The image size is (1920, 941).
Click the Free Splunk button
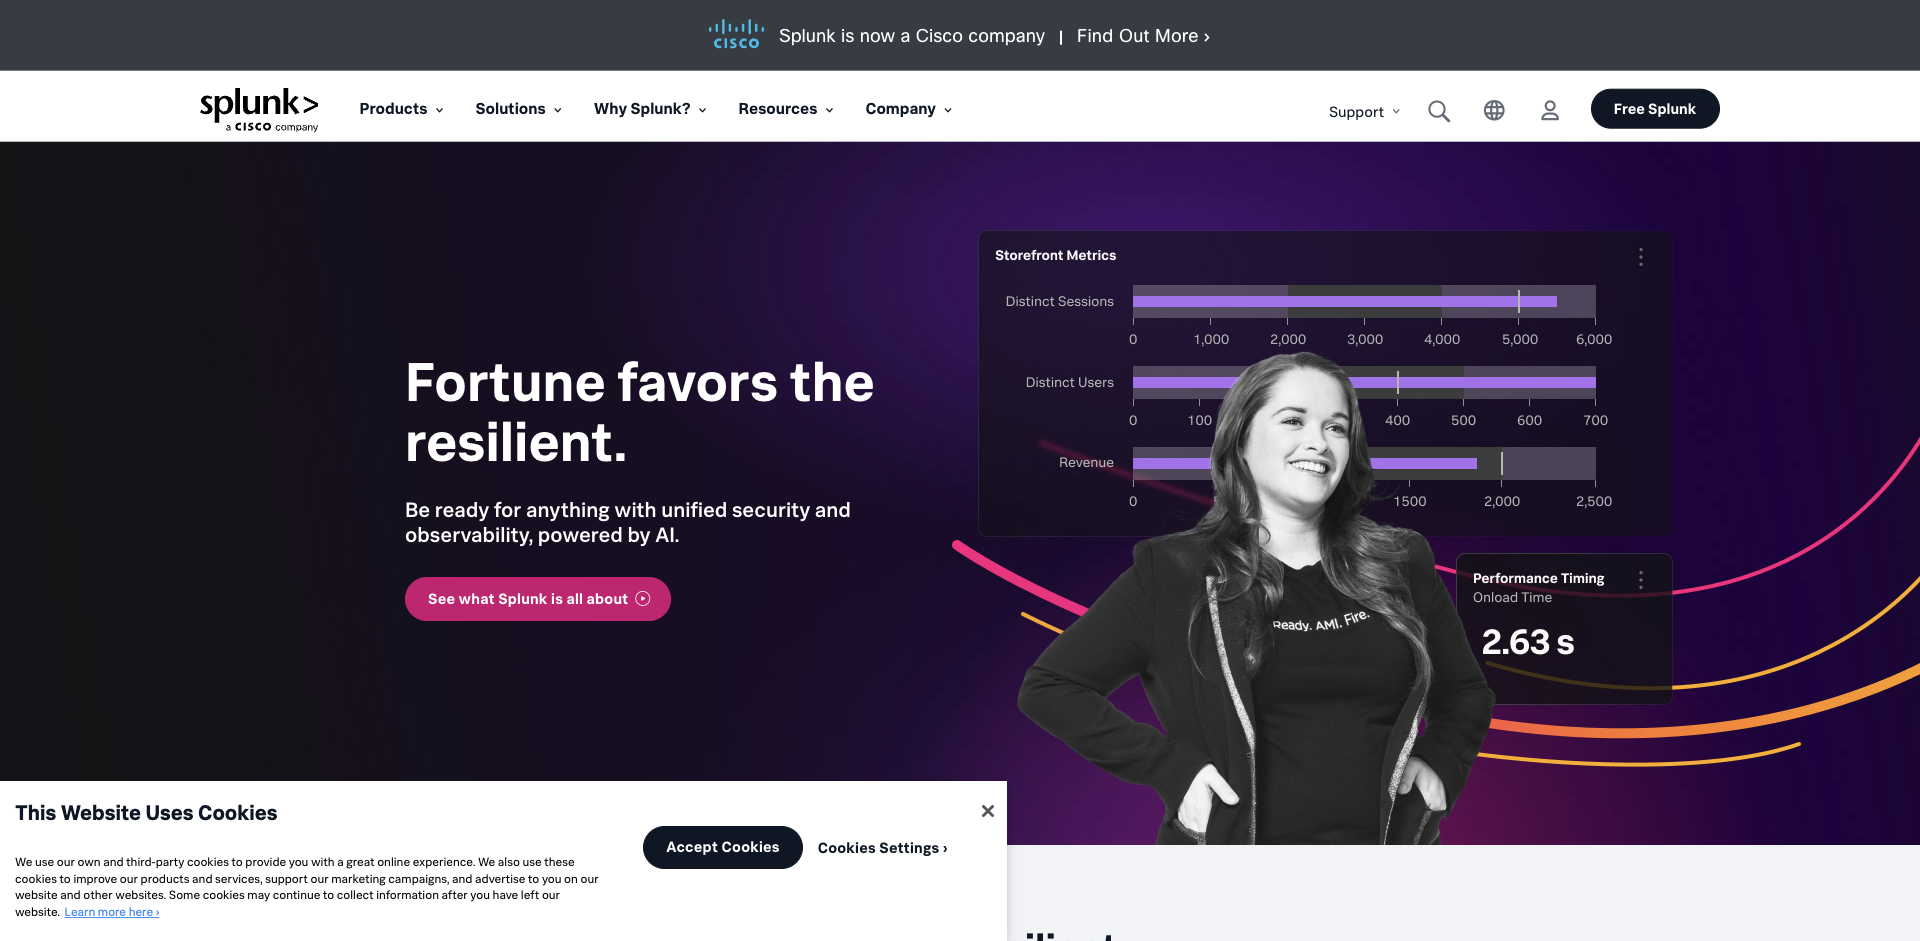(1655, 109)
